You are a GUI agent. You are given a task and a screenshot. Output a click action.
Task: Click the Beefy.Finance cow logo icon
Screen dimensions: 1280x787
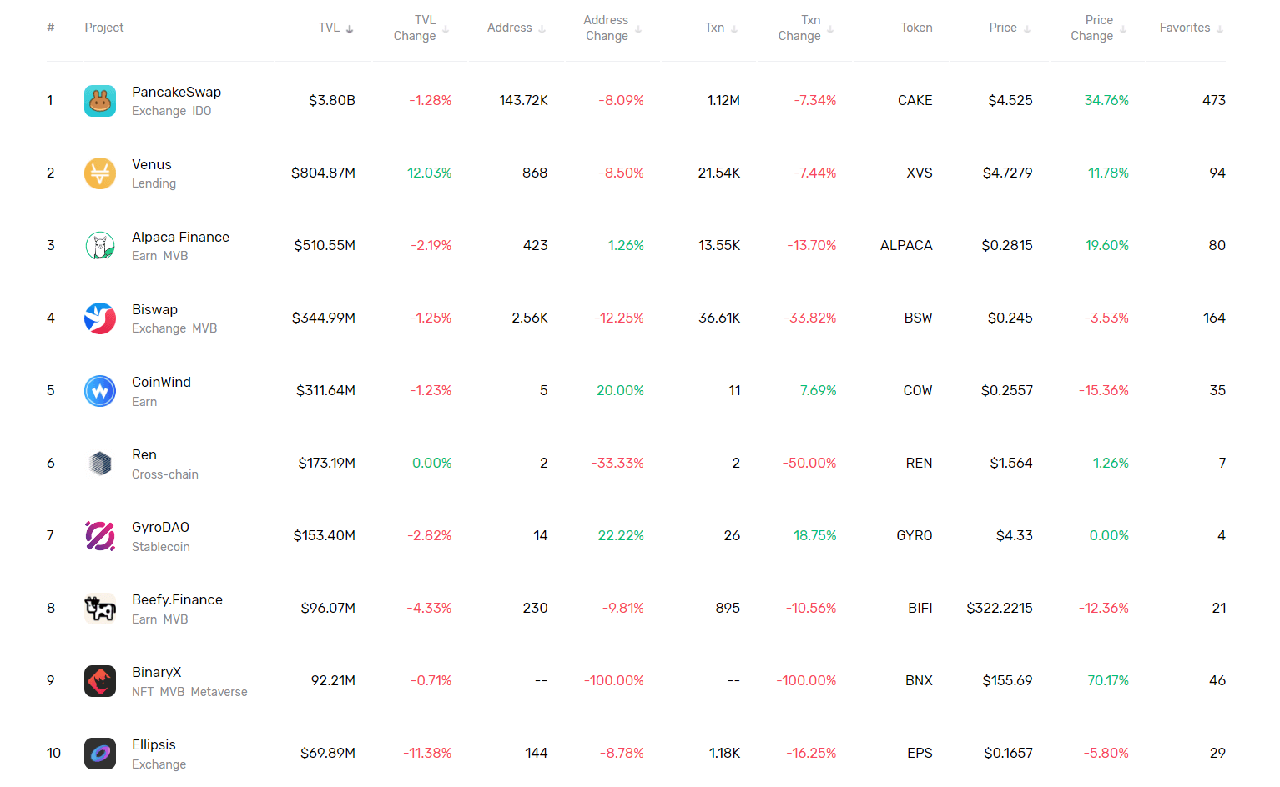click(100, 608)
